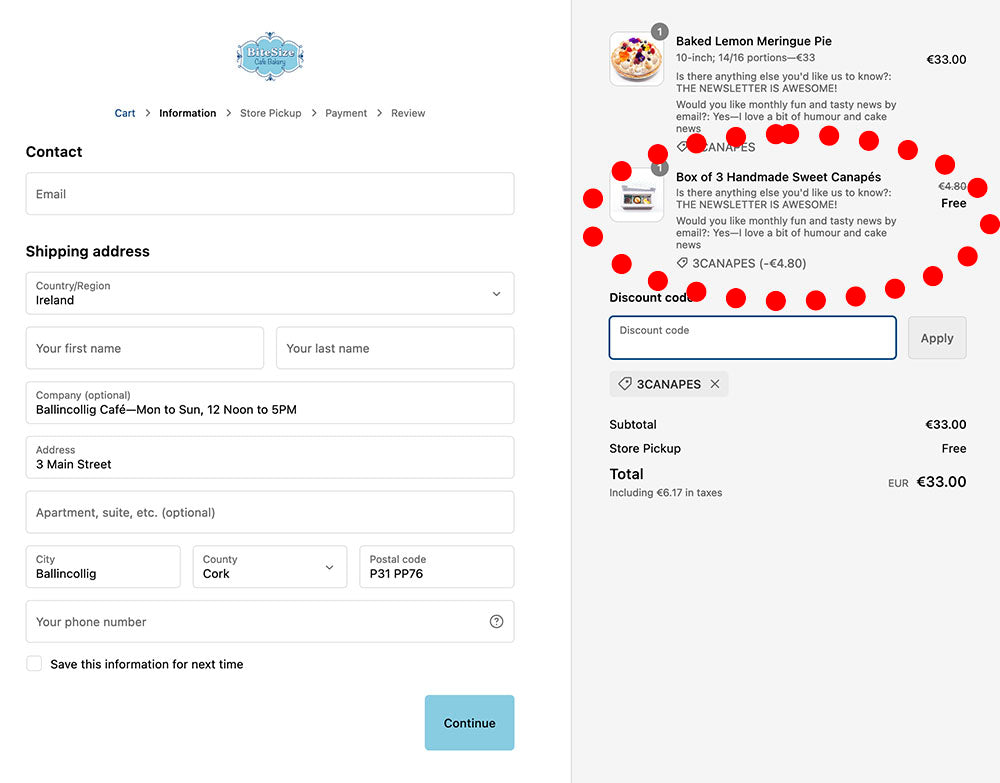Screen dimensions: 1000x783
Task: Click the Discount code text field
Action: tap(752, 338)
